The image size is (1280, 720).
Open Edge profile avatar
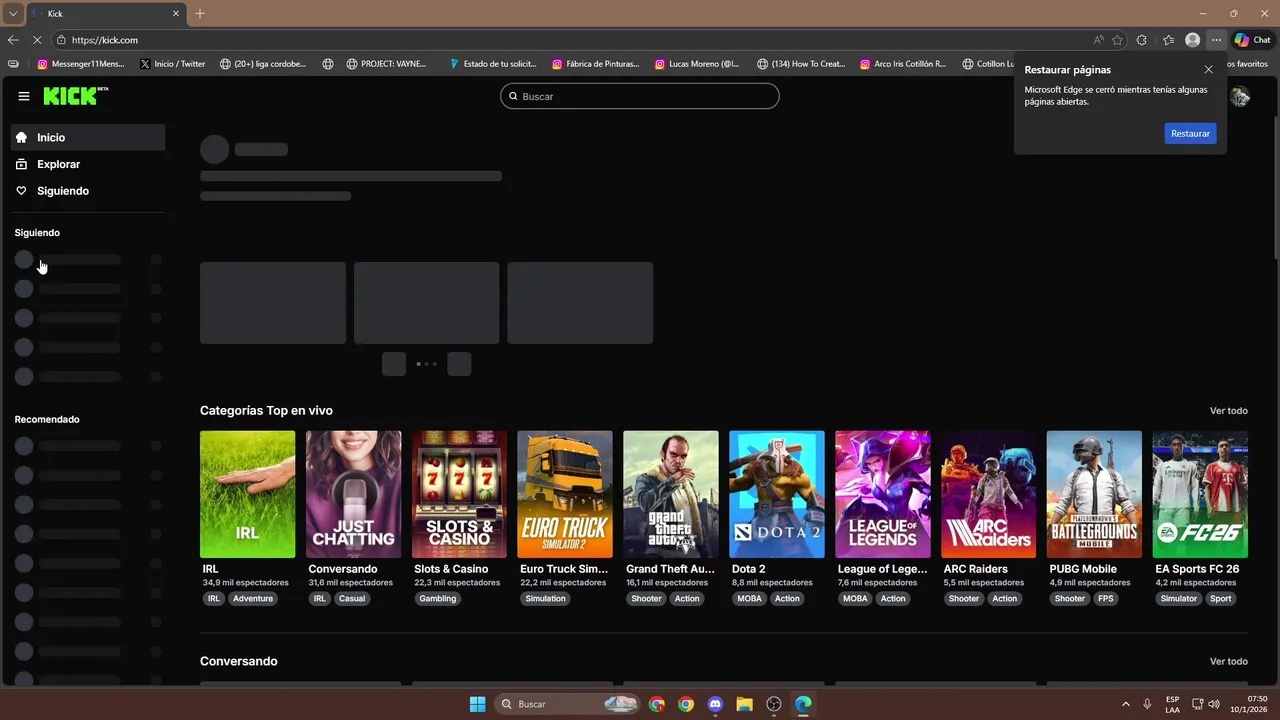coord(1192,40)
